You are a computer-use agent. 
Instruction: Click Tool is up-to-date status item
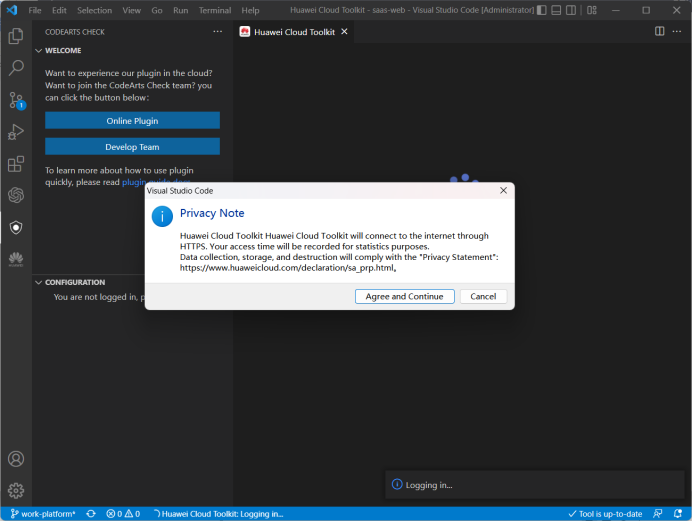605,514
